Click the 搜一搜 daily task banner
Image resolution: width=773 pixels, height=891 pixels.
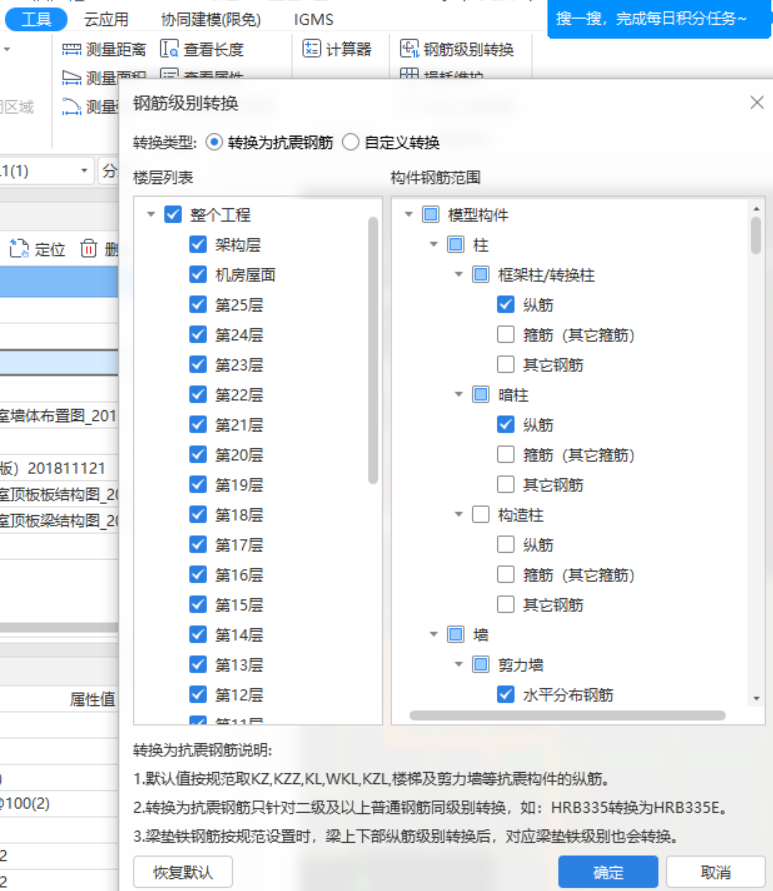[x=658, y=19]
